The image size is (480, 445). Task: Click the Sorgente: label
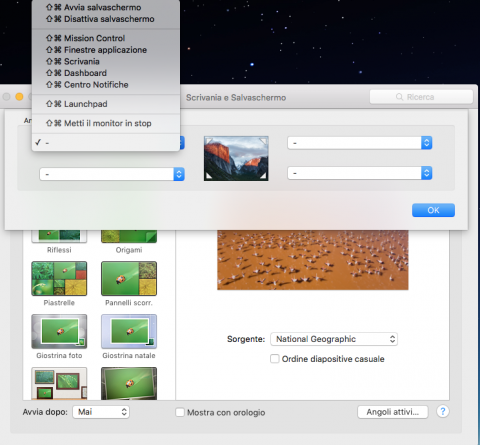[x=246, y=339]
